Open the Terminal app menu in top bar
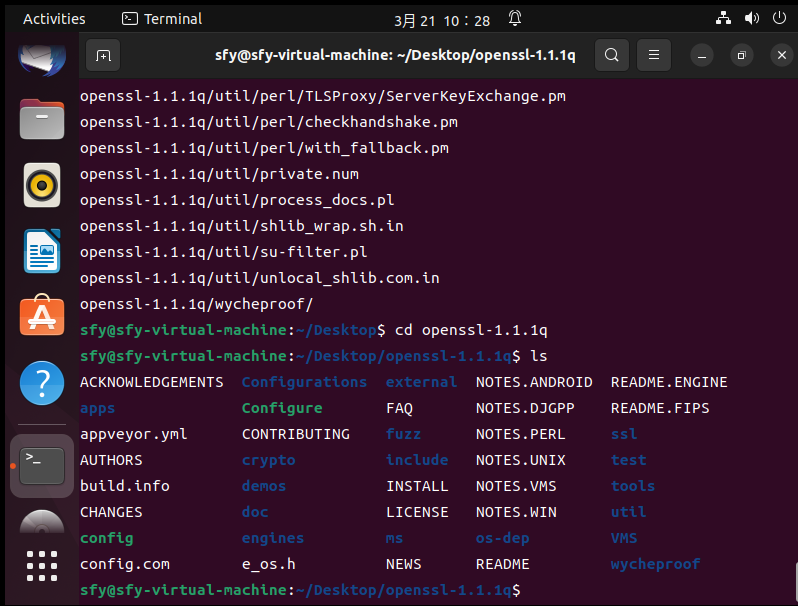 coord(162,19)
